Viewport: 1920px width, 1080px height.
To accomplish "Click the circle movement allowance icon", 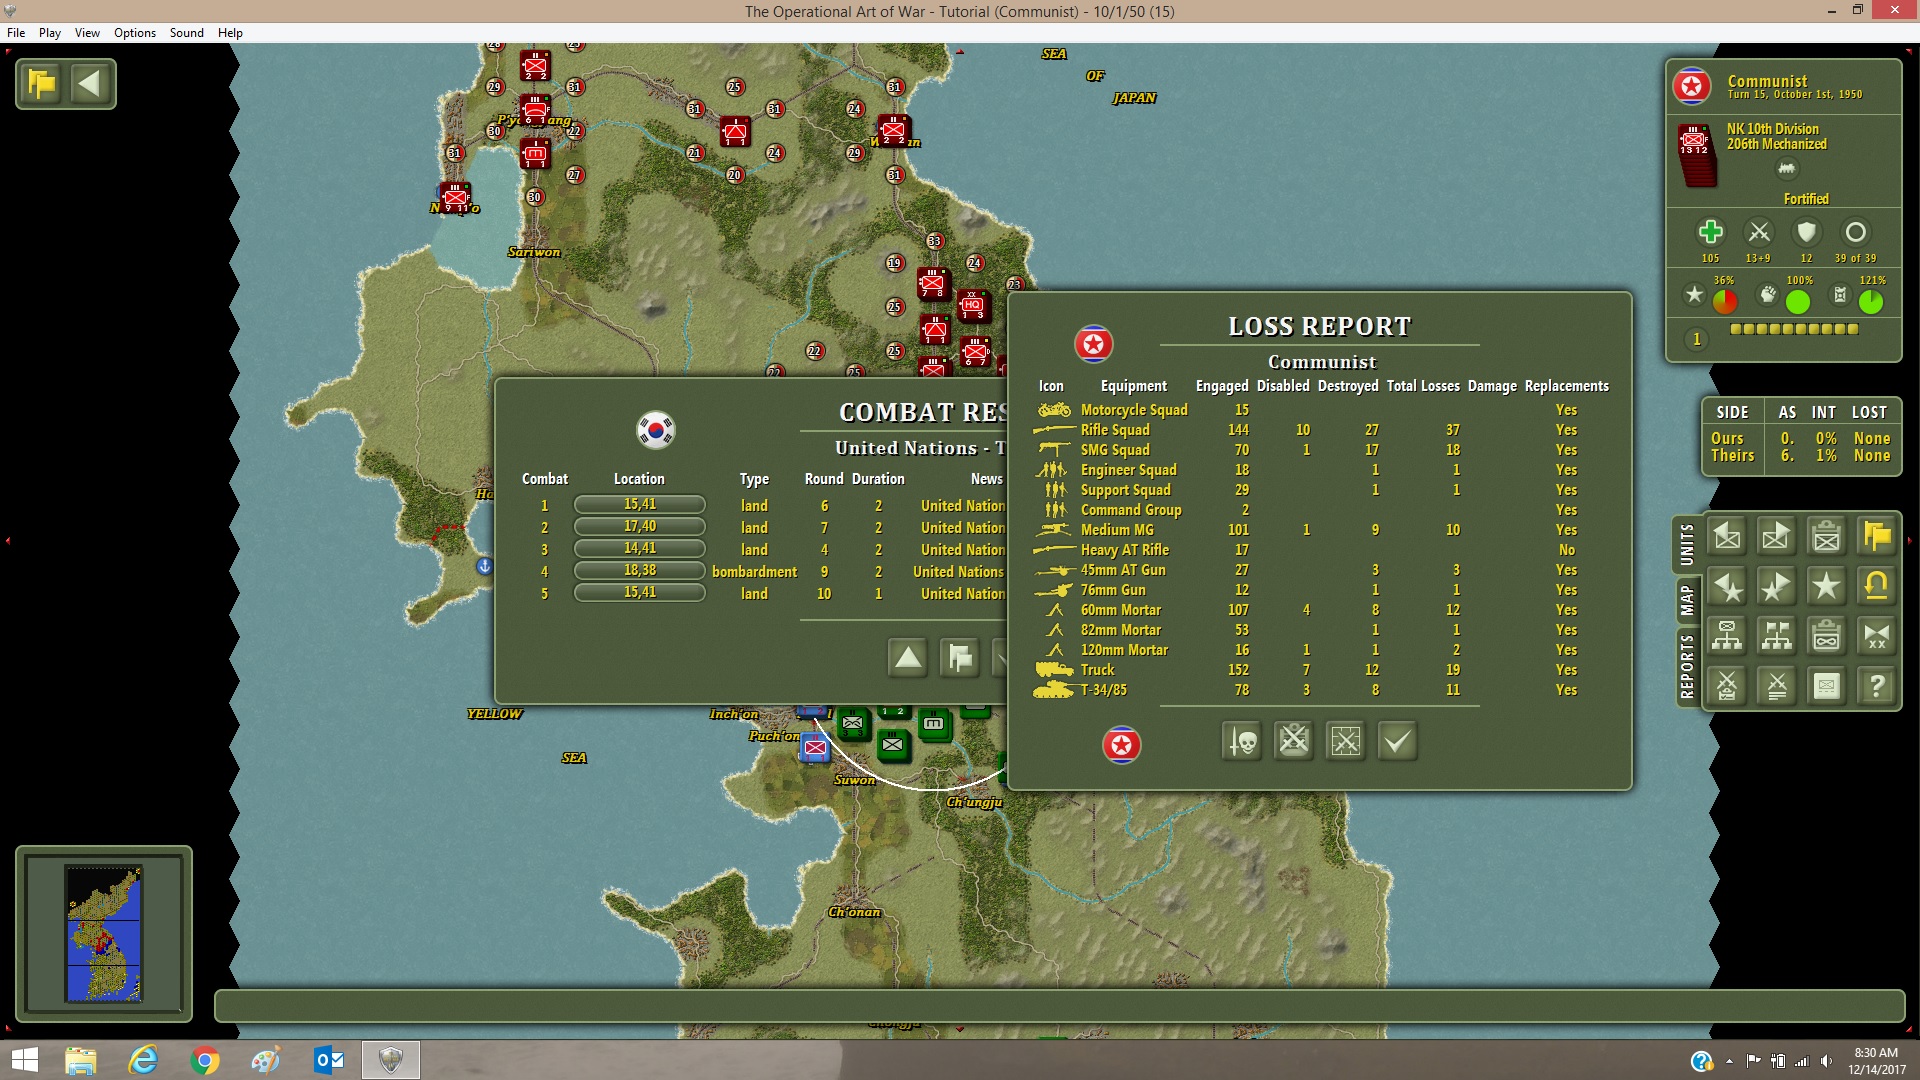I will (1855, 232).
